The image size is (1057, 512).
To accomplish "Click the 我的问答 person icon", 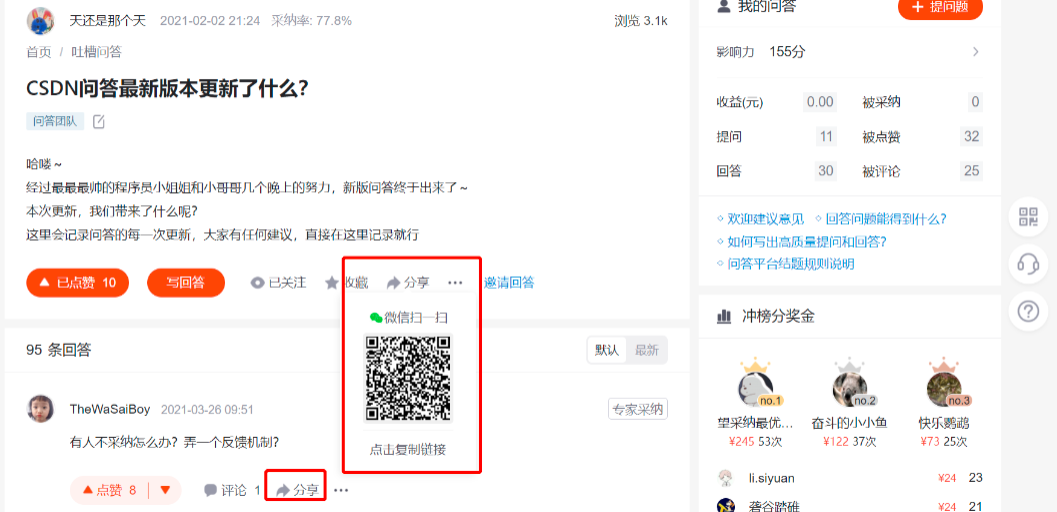I will (x=724, y=7).
